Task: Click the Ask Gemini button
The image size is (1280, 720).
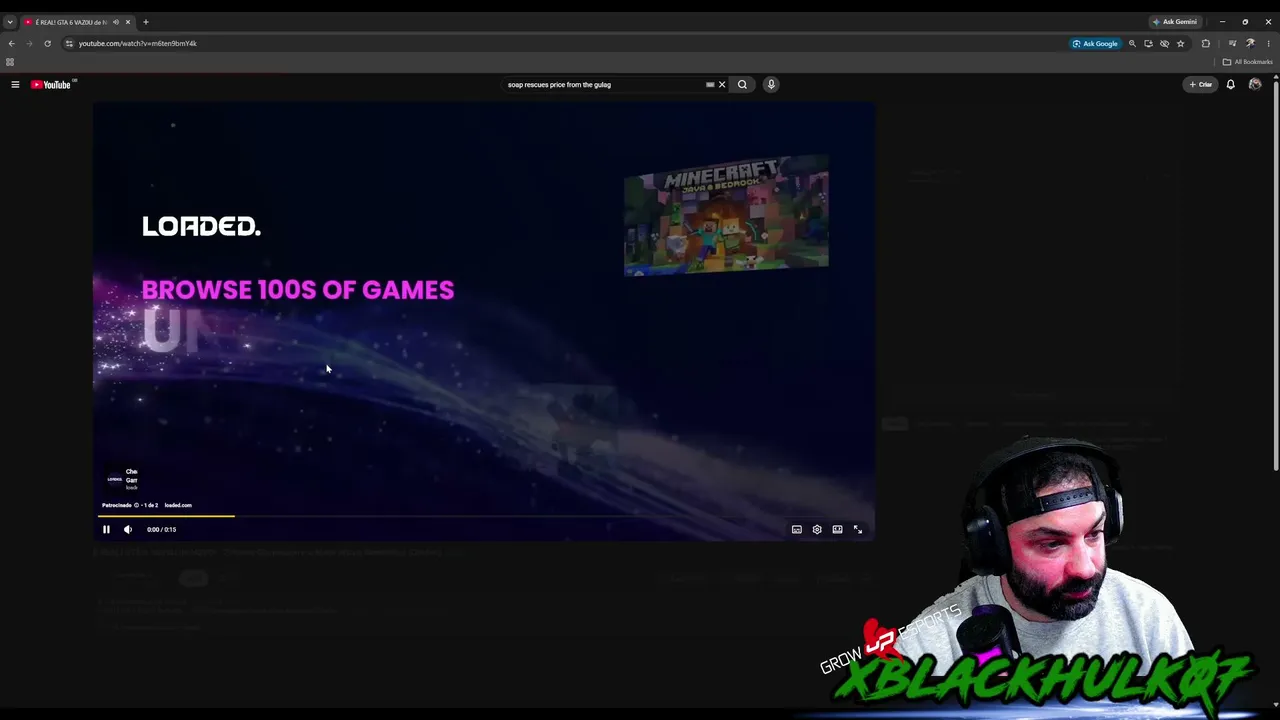Action: tap(1175, 22)
